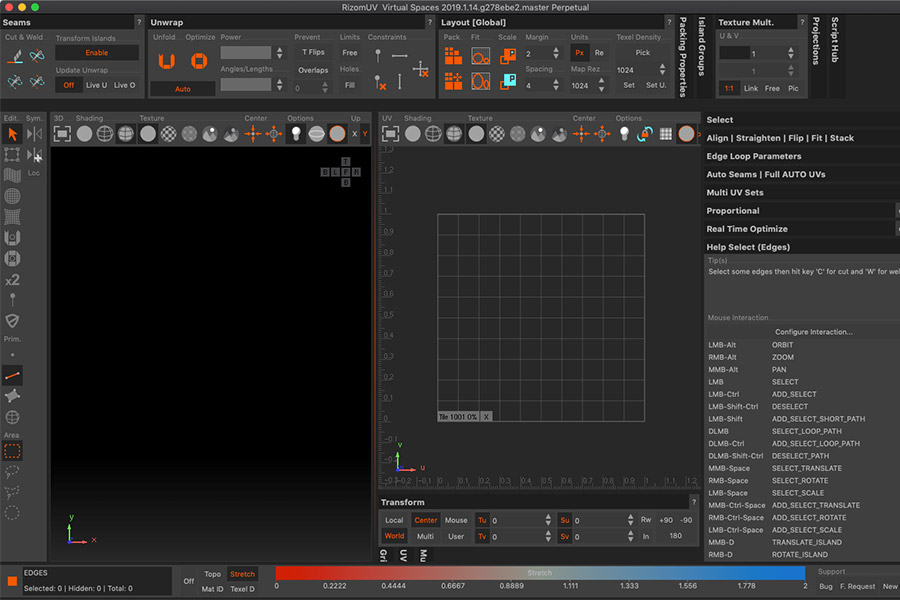900x600 pixels.
Task: Select Re units in Layout
Action: (x=599, y=53)
